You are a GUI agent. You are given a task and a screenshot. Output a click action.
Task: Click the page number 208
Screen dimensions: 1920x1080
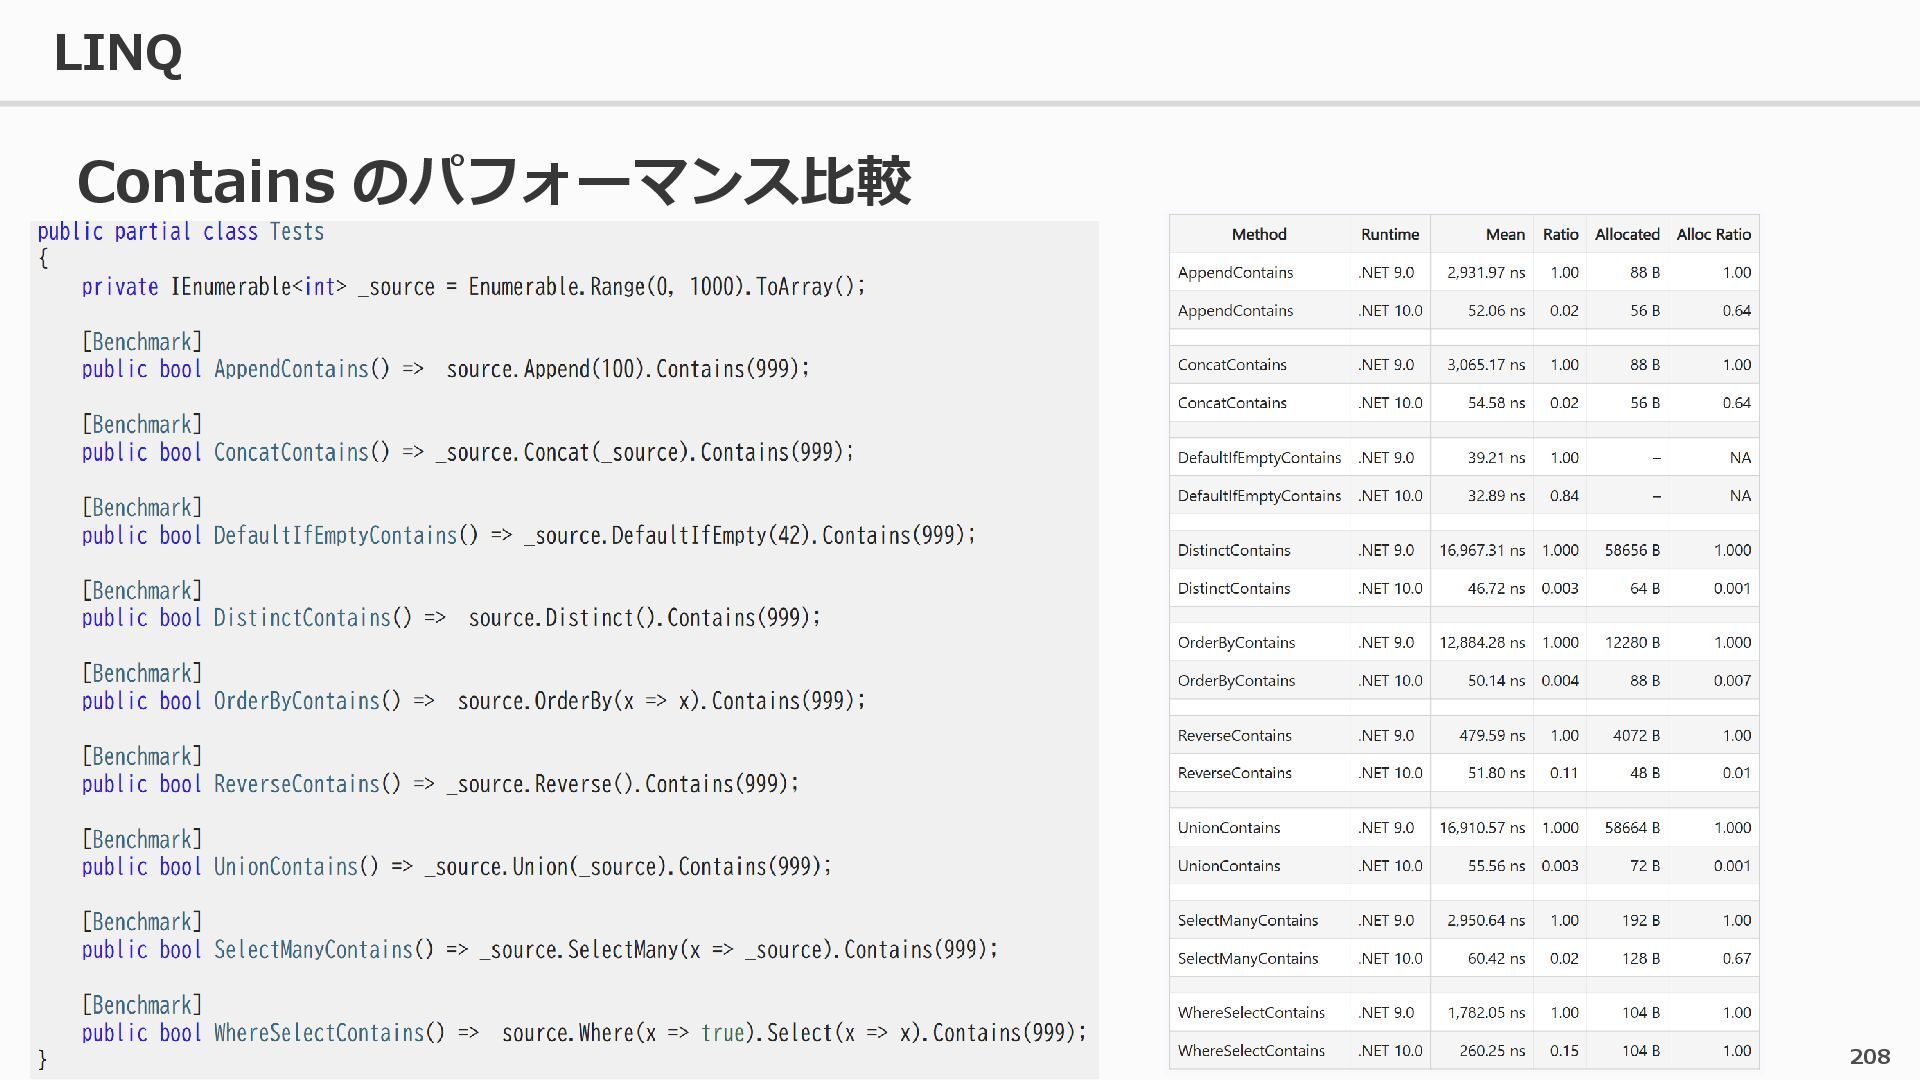click(x=1869, y=1056)
